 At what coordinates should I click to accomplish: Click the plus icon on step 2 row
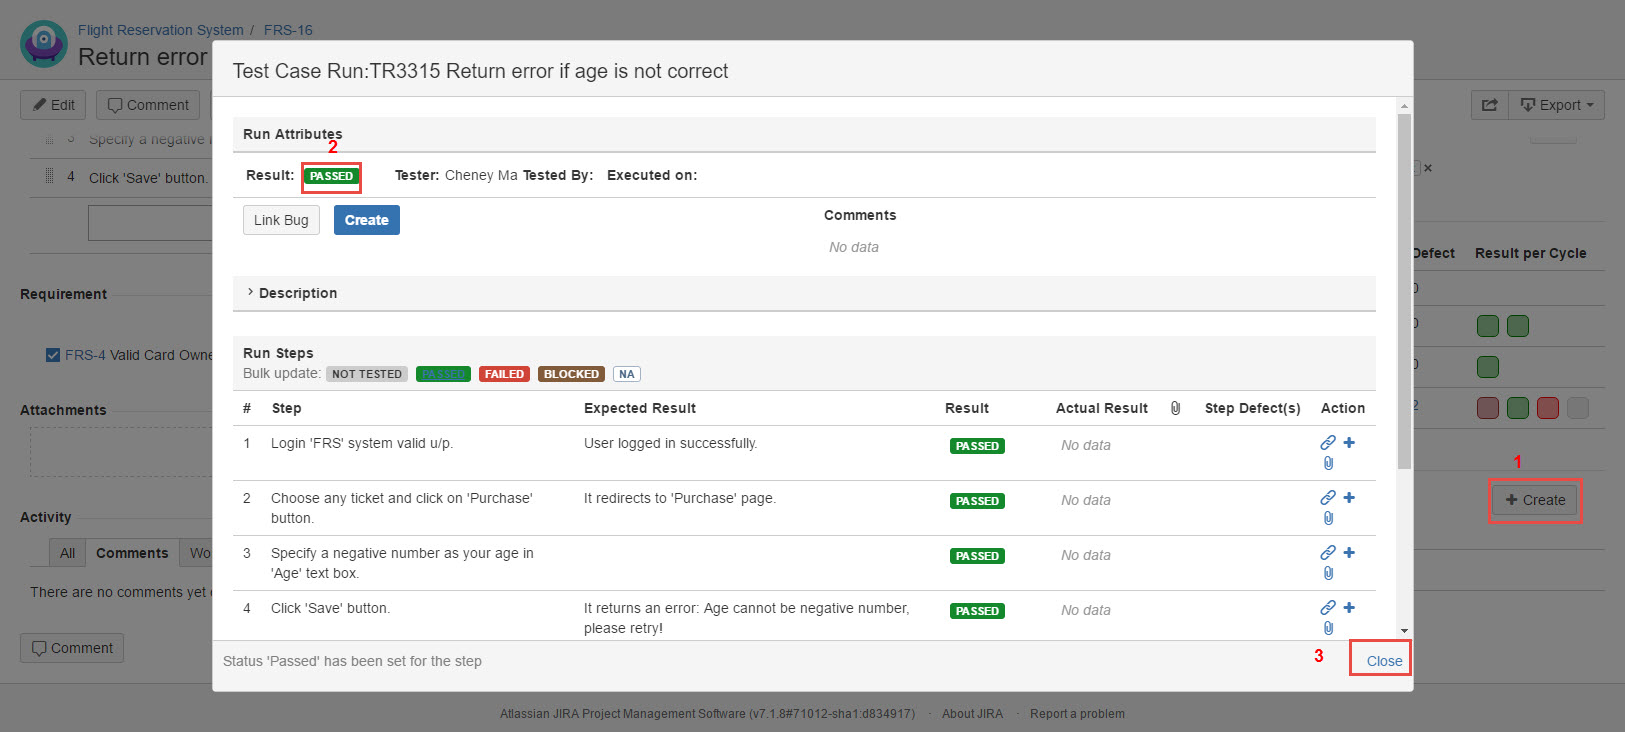(1349, 497)
